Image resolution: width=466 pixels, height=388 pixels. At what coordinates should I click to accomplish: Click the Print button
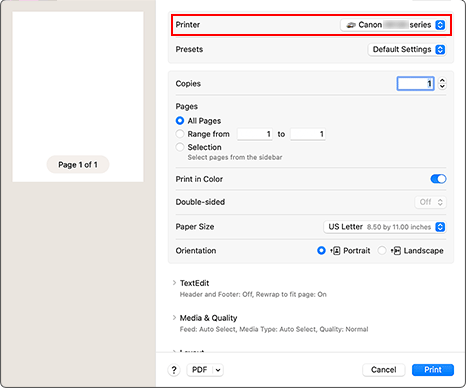(433, 370)
